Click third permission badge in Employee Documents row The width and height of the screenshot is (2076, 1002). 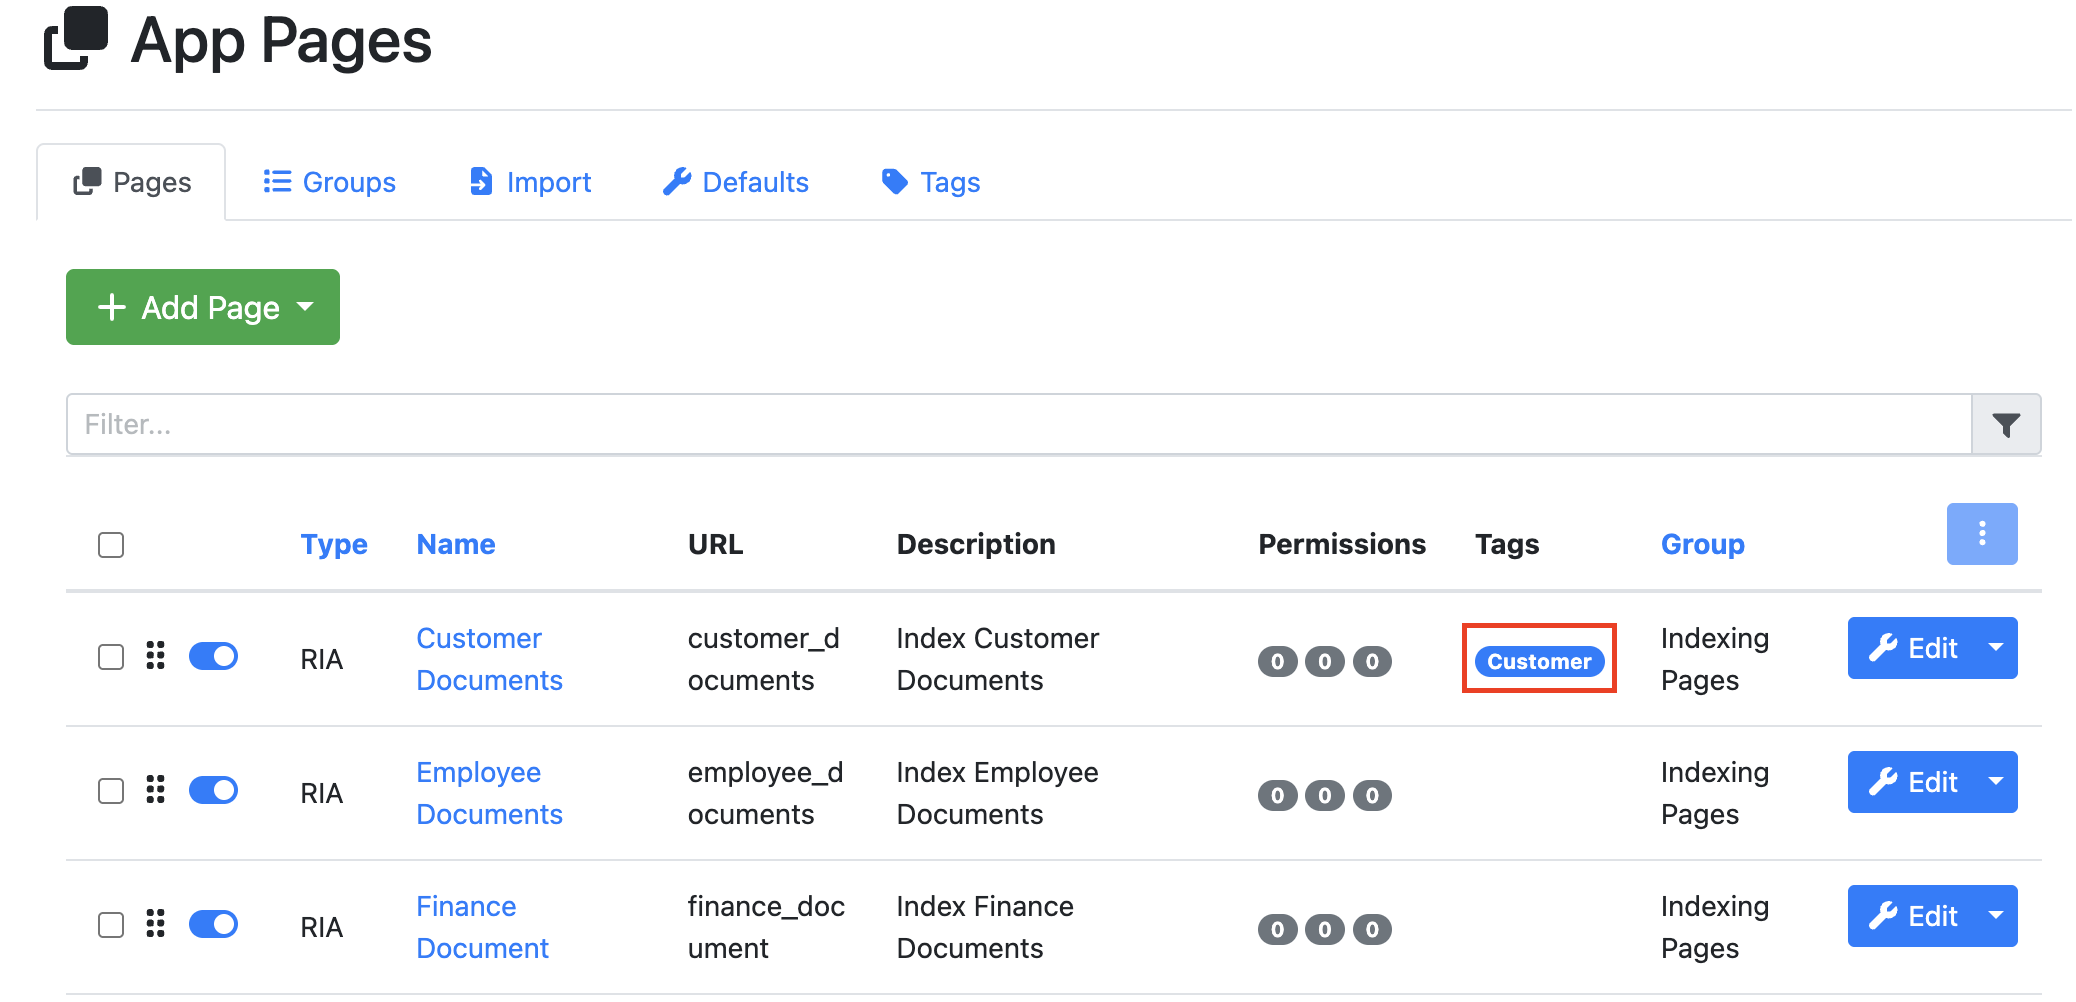click(x=1372, y=795)
